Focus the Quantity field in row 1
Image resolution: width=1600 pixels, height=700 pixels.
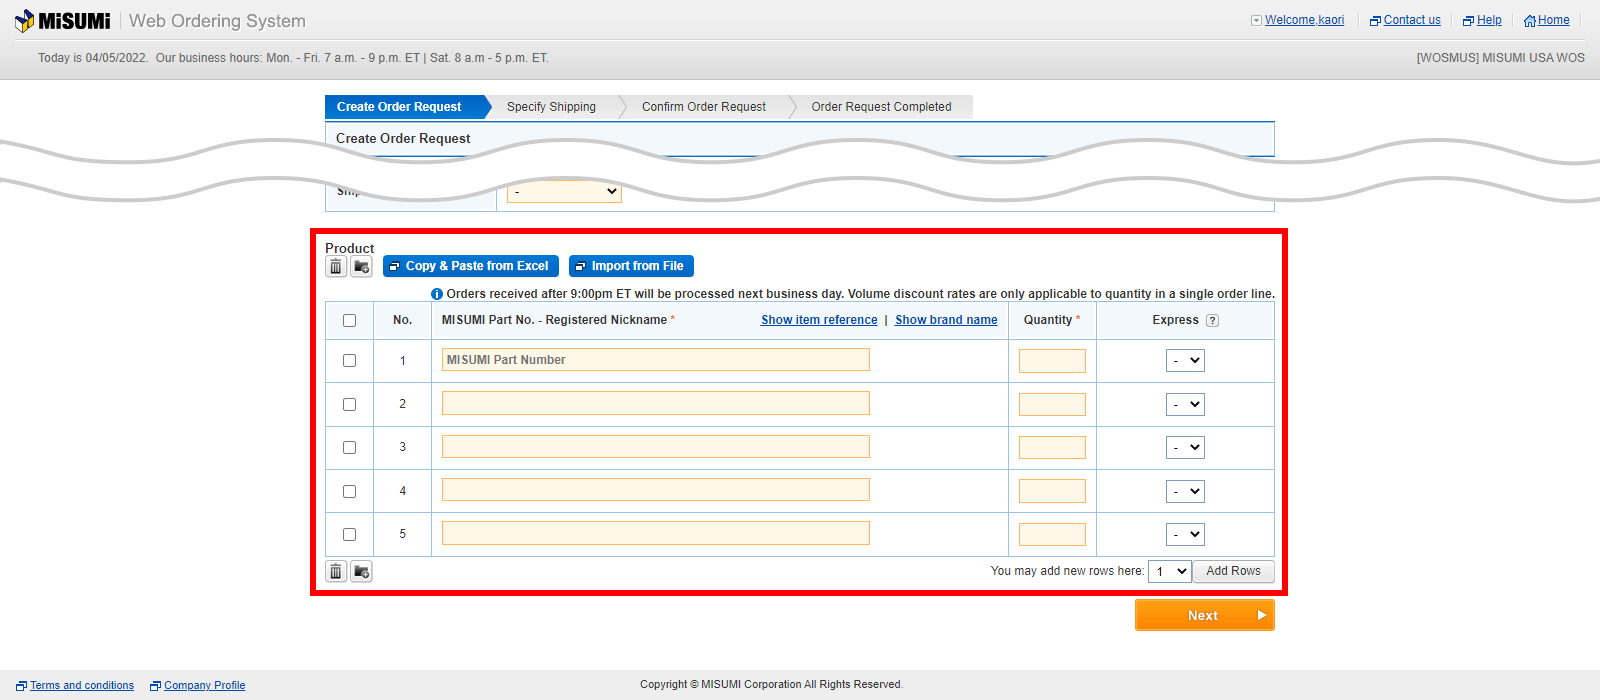coord(1052,361)
